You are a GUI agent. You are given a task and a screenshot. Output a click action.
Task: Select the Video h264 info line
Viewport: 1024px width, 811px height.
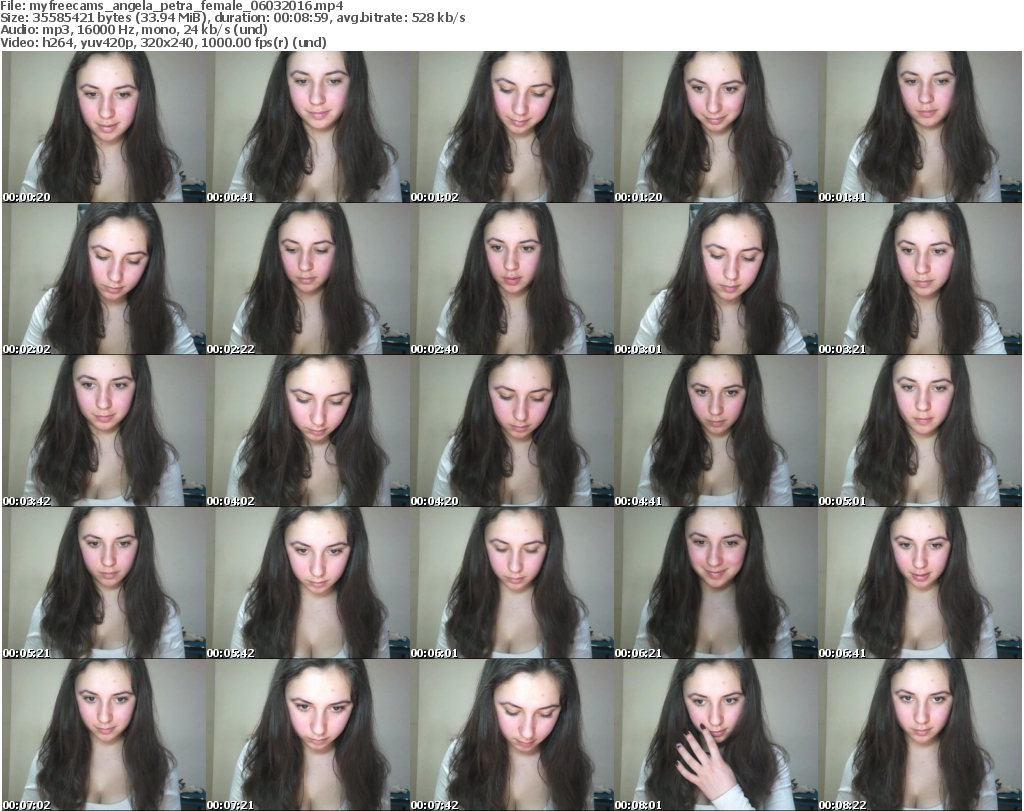pos(163,42)
